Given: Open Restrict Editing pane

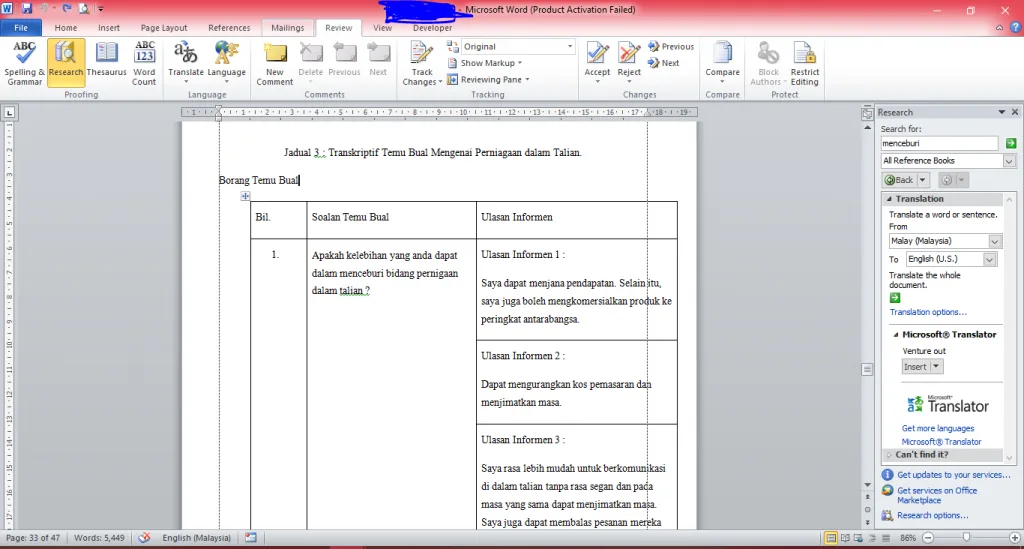Looking at the screenshot, I should [805, 63].
